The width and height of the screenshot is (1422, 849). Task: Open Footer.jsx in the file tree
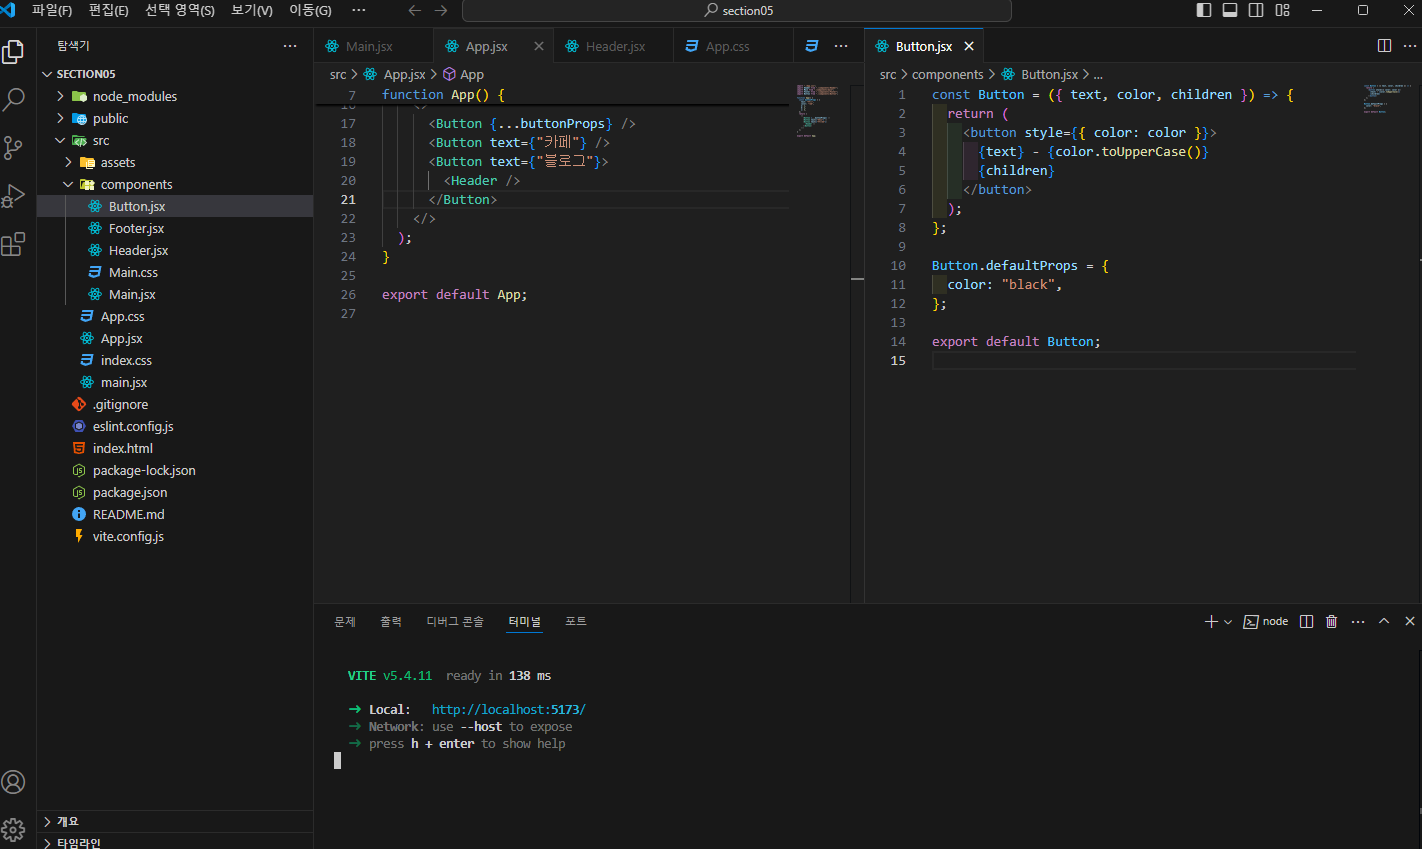175,228
